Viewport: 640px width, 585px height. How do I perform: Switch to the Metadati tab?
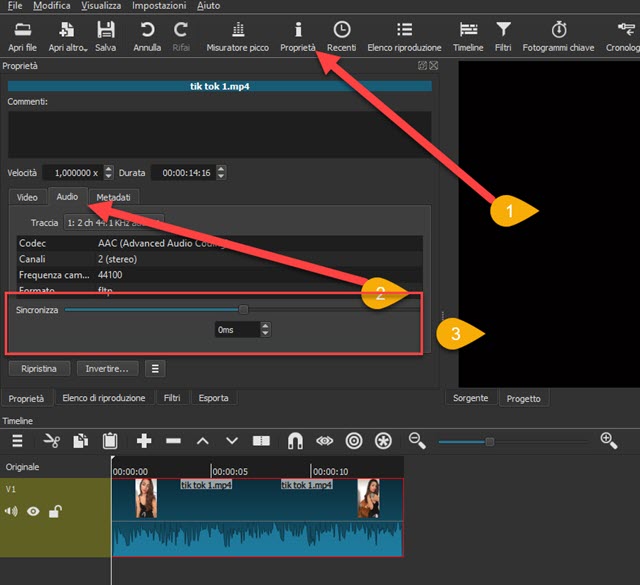(113, 197)
